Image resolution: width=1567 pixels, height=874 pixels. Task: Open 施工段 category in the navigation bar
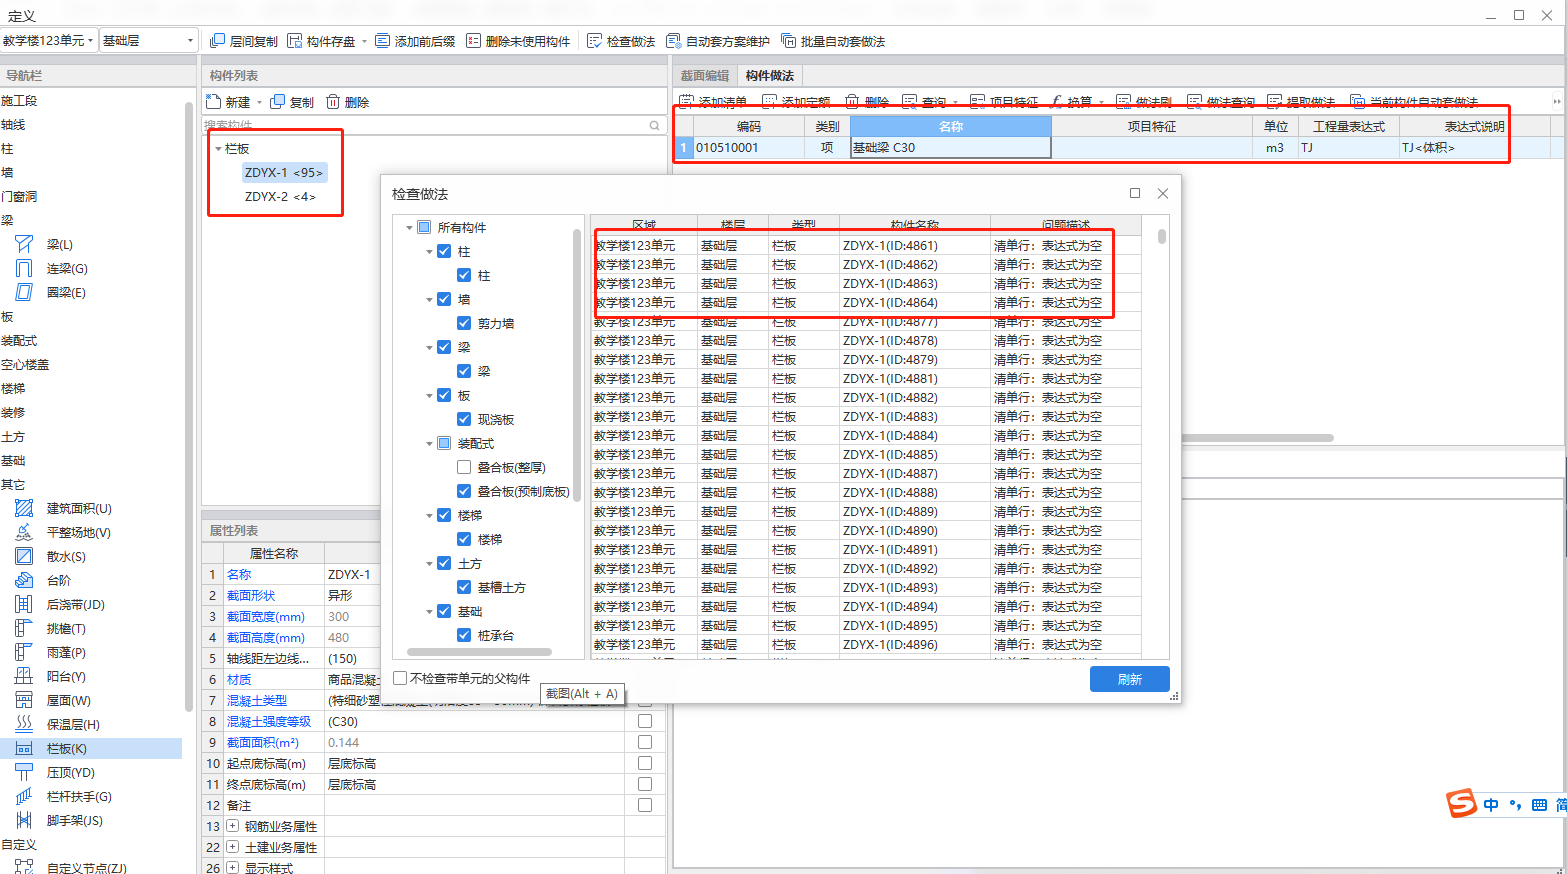19,100
